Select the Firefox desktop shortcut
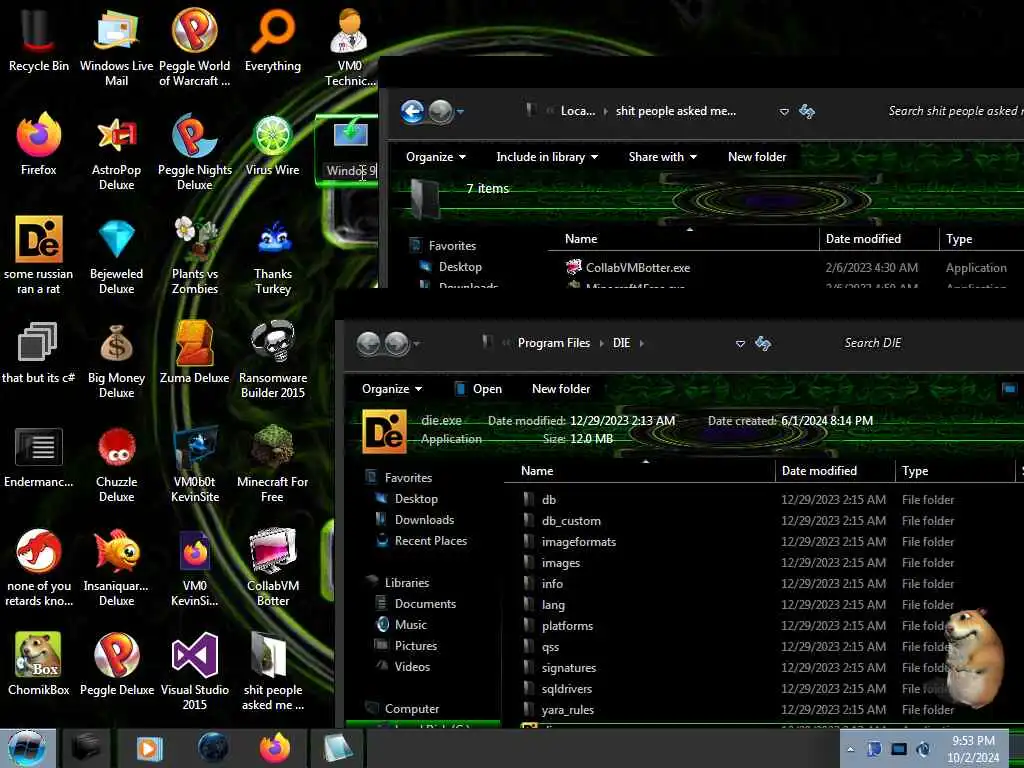This screenshot has width=1024, height=768. [x=39, y=145]
